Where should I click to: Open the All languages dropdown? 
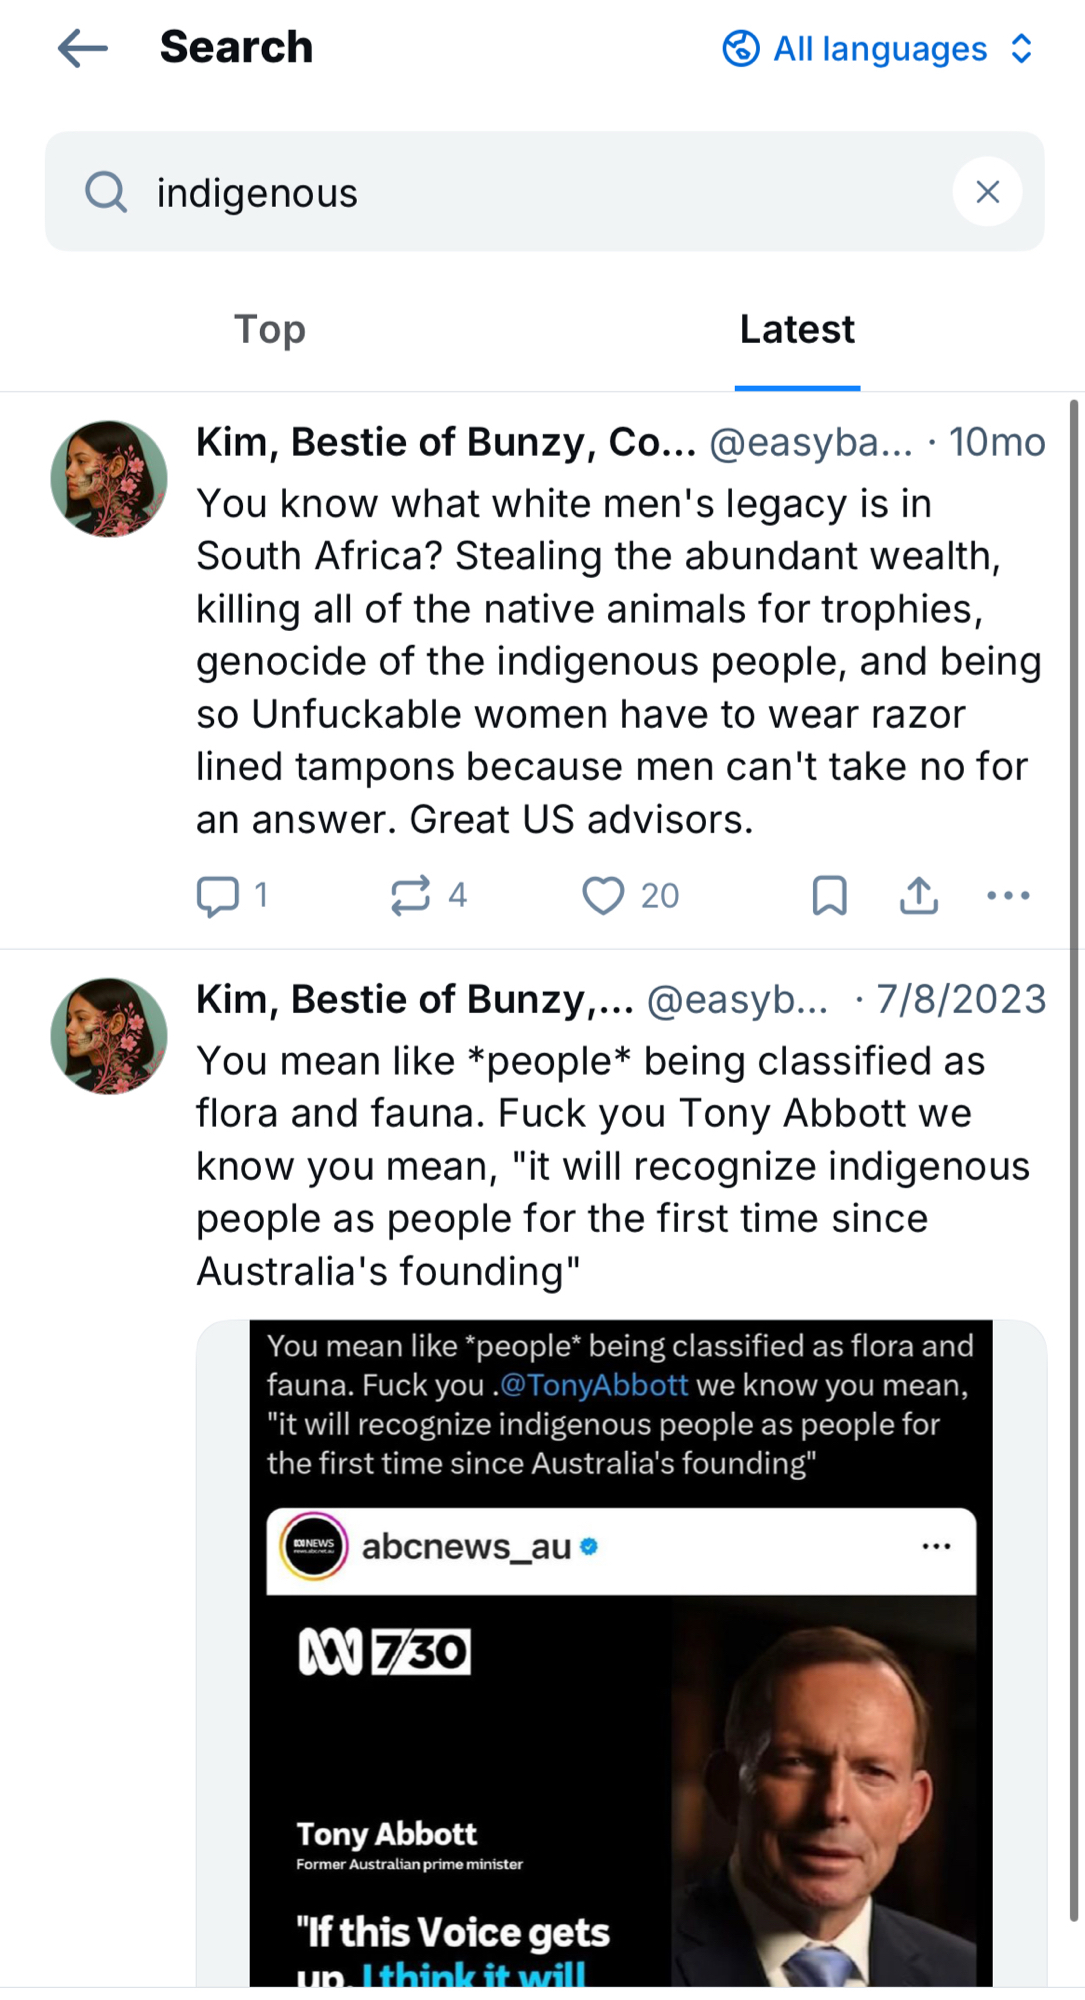(878, 48)
